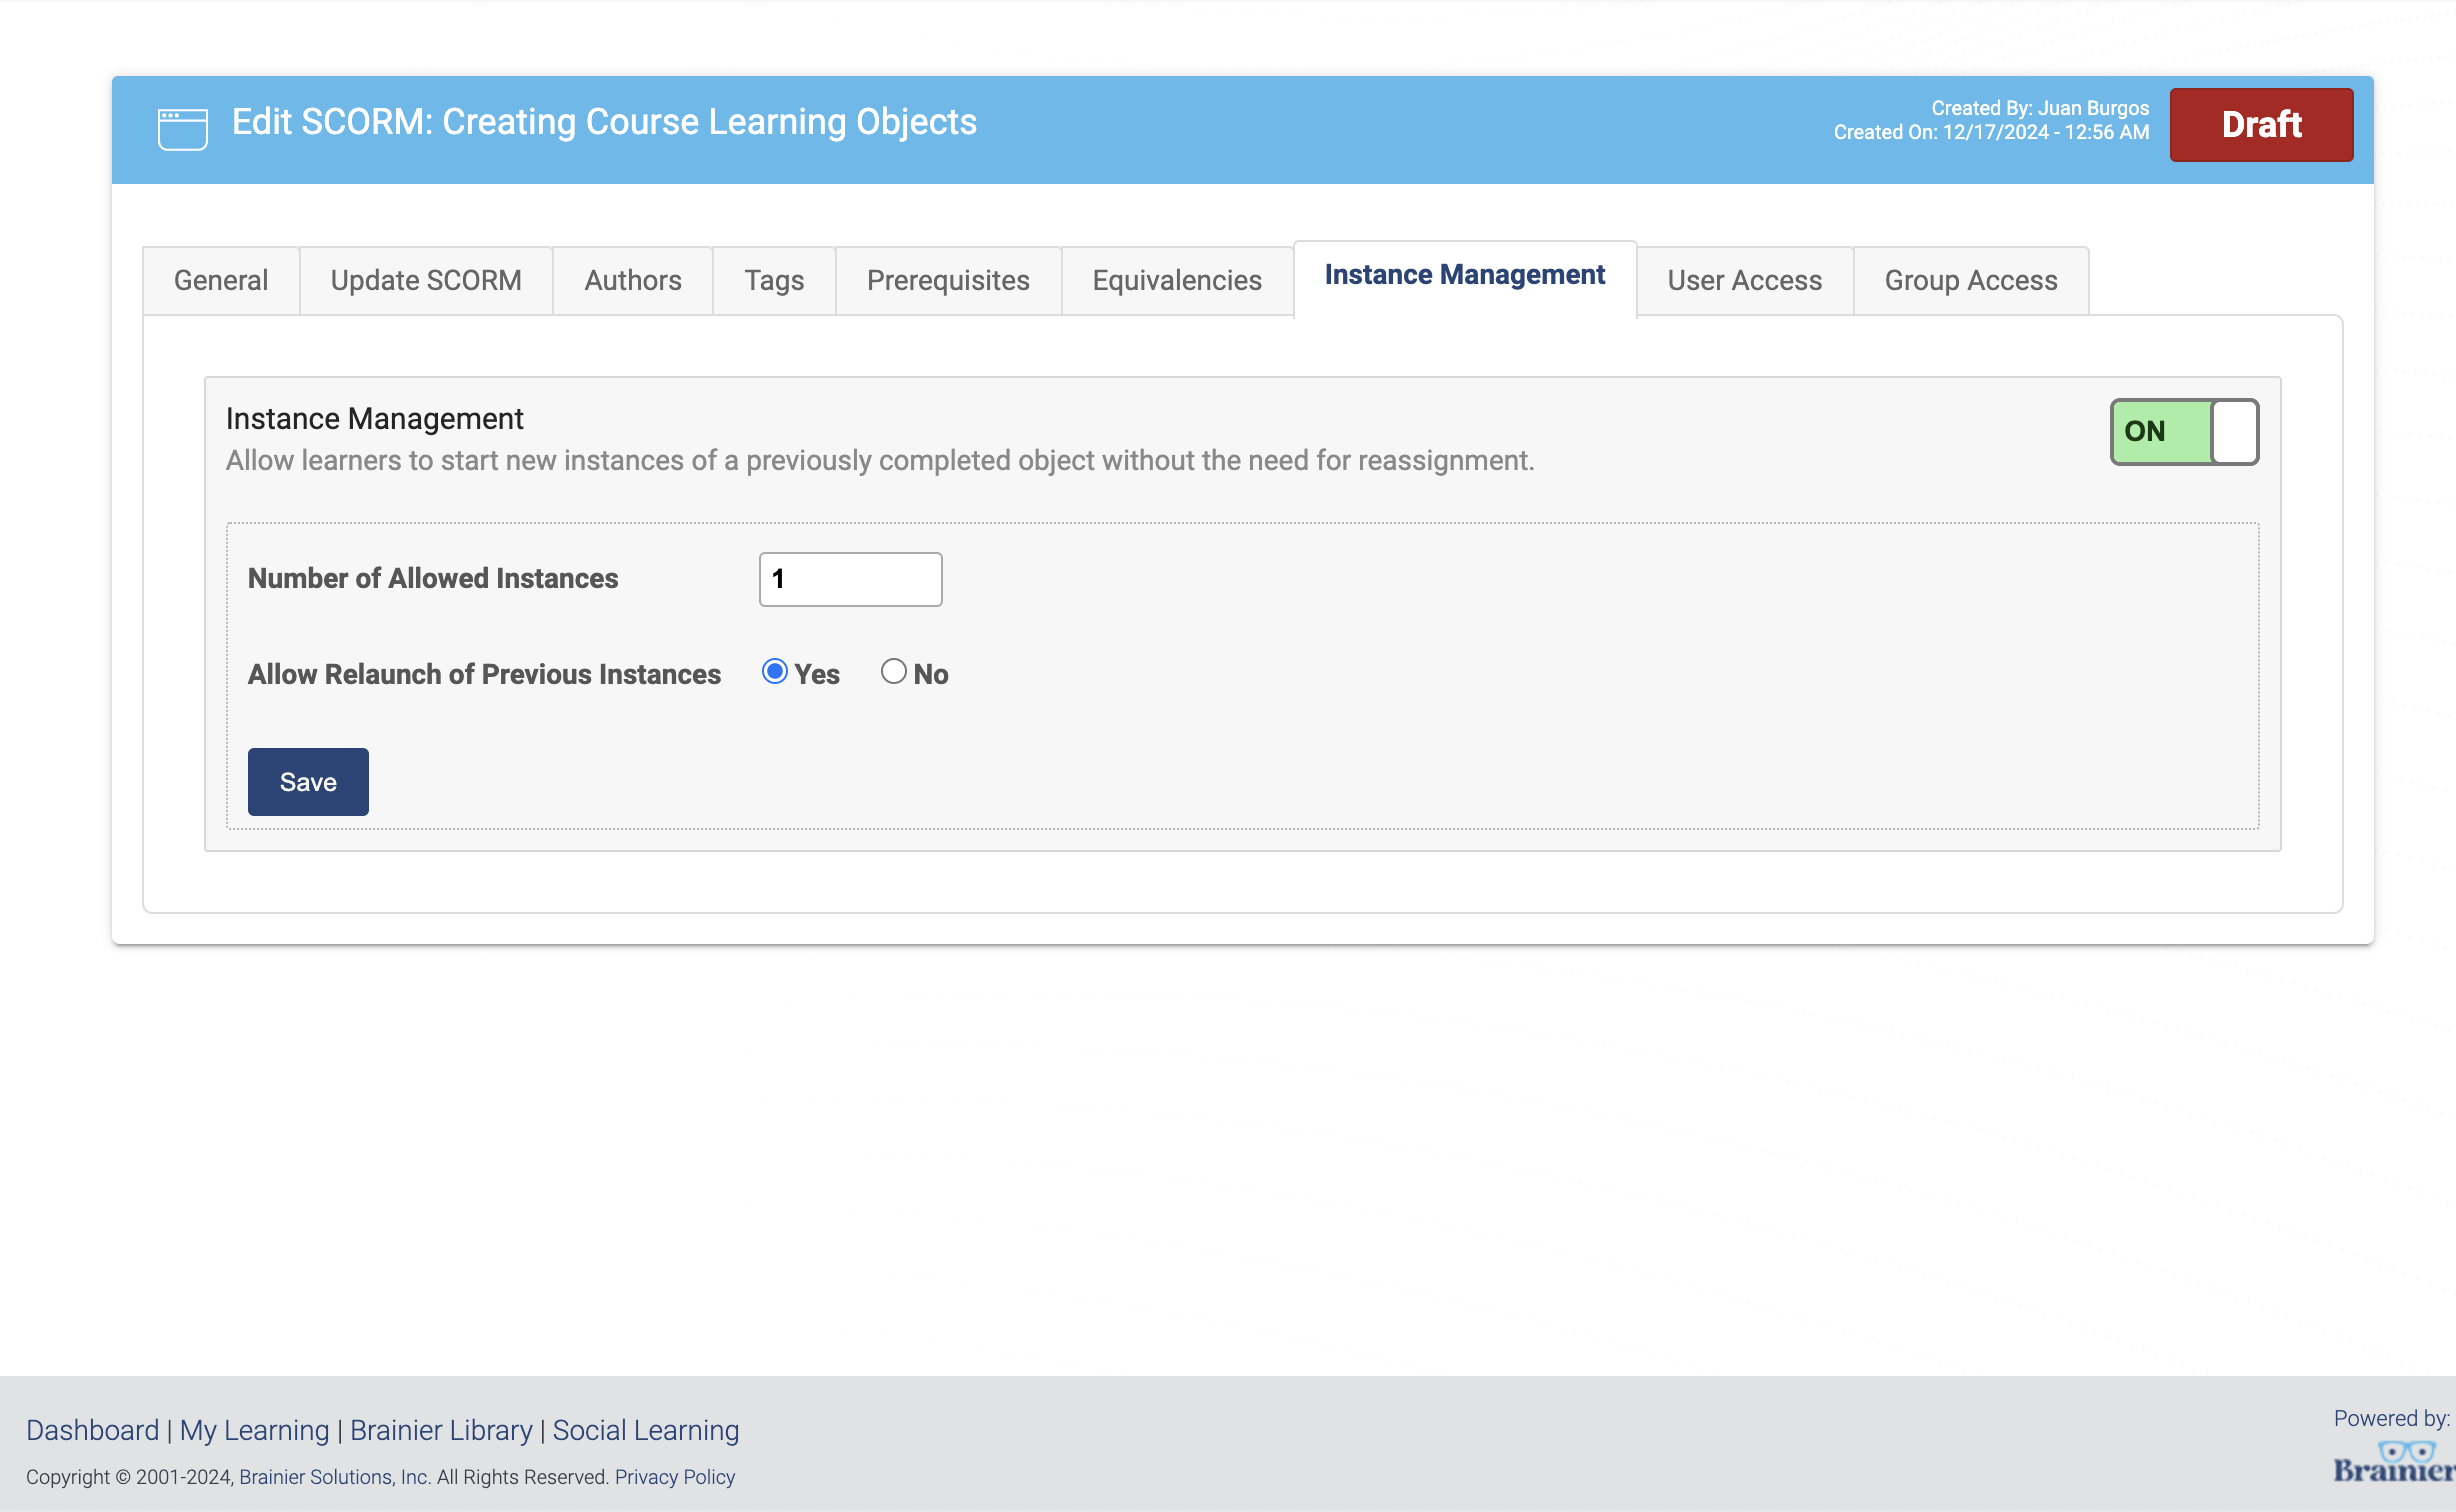Screen dimensions: 2456x1512
Task: Open the Dashboard footer link
Action: coord(92,1431)
